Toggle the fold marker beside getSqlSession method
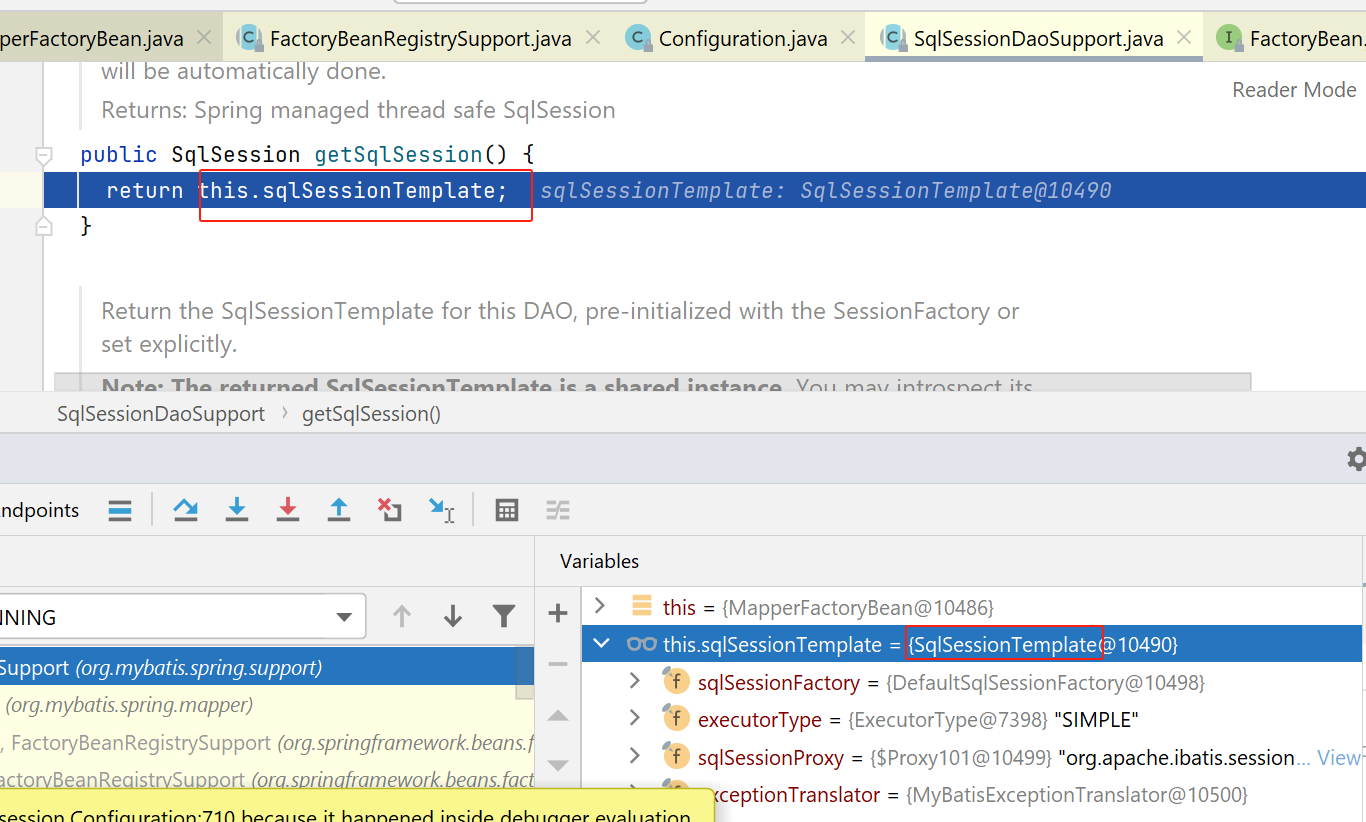 coord(43,155)
